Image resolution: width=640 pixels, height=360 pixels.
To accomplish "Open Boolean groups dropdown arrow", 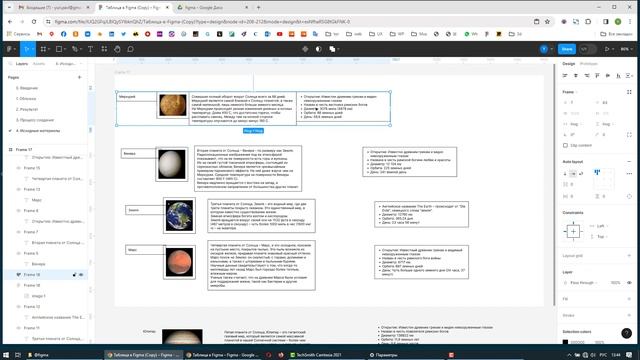I will click(x=338, y=49).
